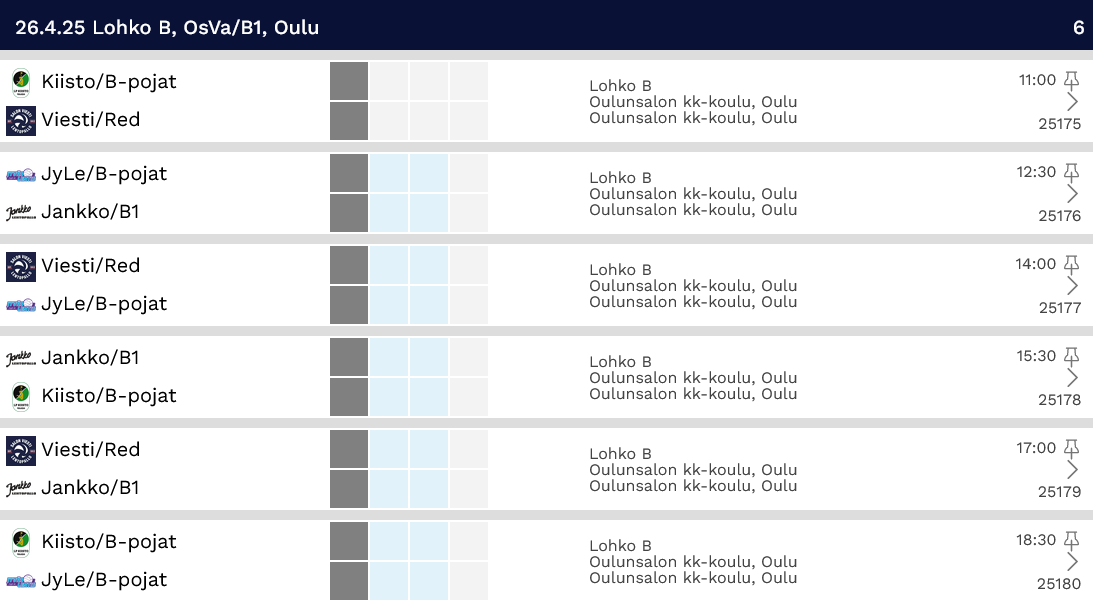
Task: Open details chevron for match 25180
Action: (x=1073, y=562)
